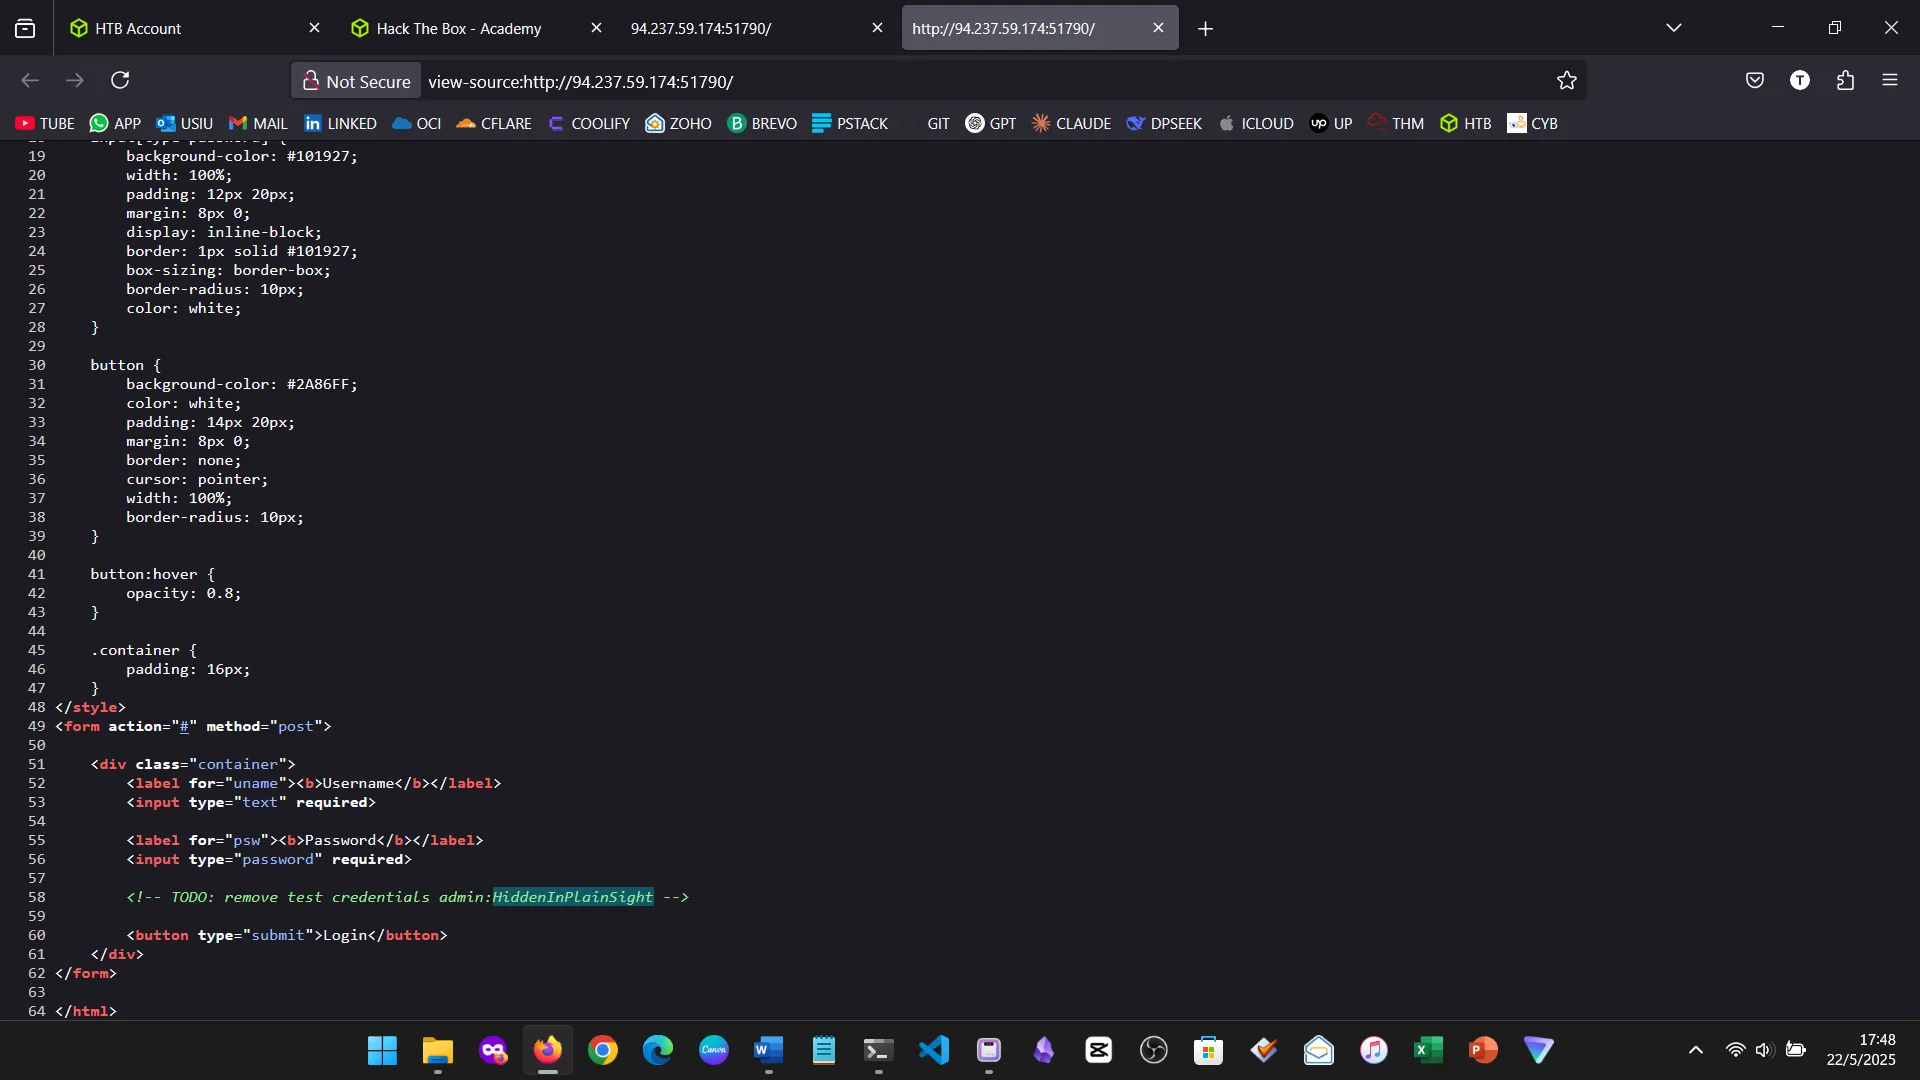Screen dimensions: 1920x1080
Task: Open Pocket save icon in toolbar
Action: [x=1755, y=81]
